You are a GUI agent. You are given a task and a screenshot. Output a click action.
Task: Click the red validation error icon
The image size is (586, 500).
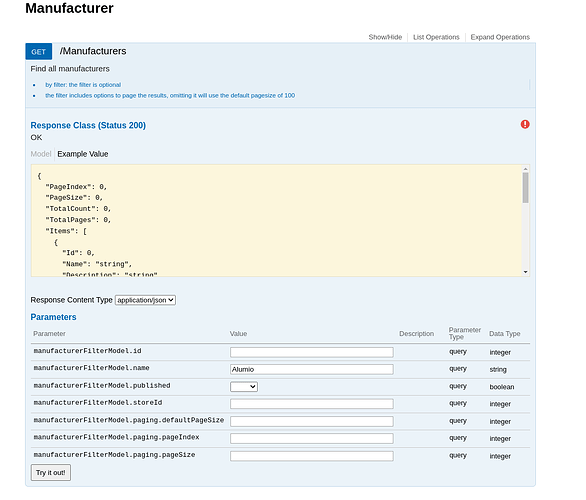tap(525, 124)
